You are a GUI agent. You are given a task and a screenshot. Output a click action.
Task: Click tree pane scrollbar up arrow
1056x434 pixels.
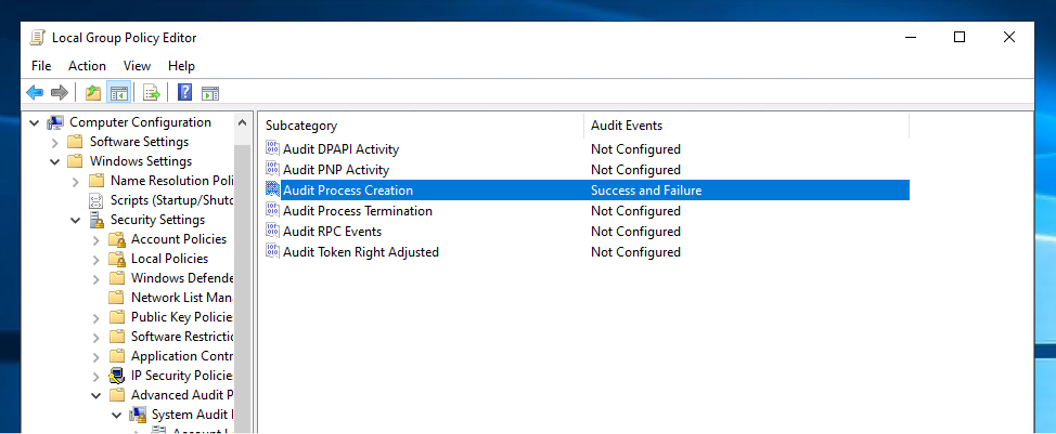pyautogui.click(x=242, y=123)
